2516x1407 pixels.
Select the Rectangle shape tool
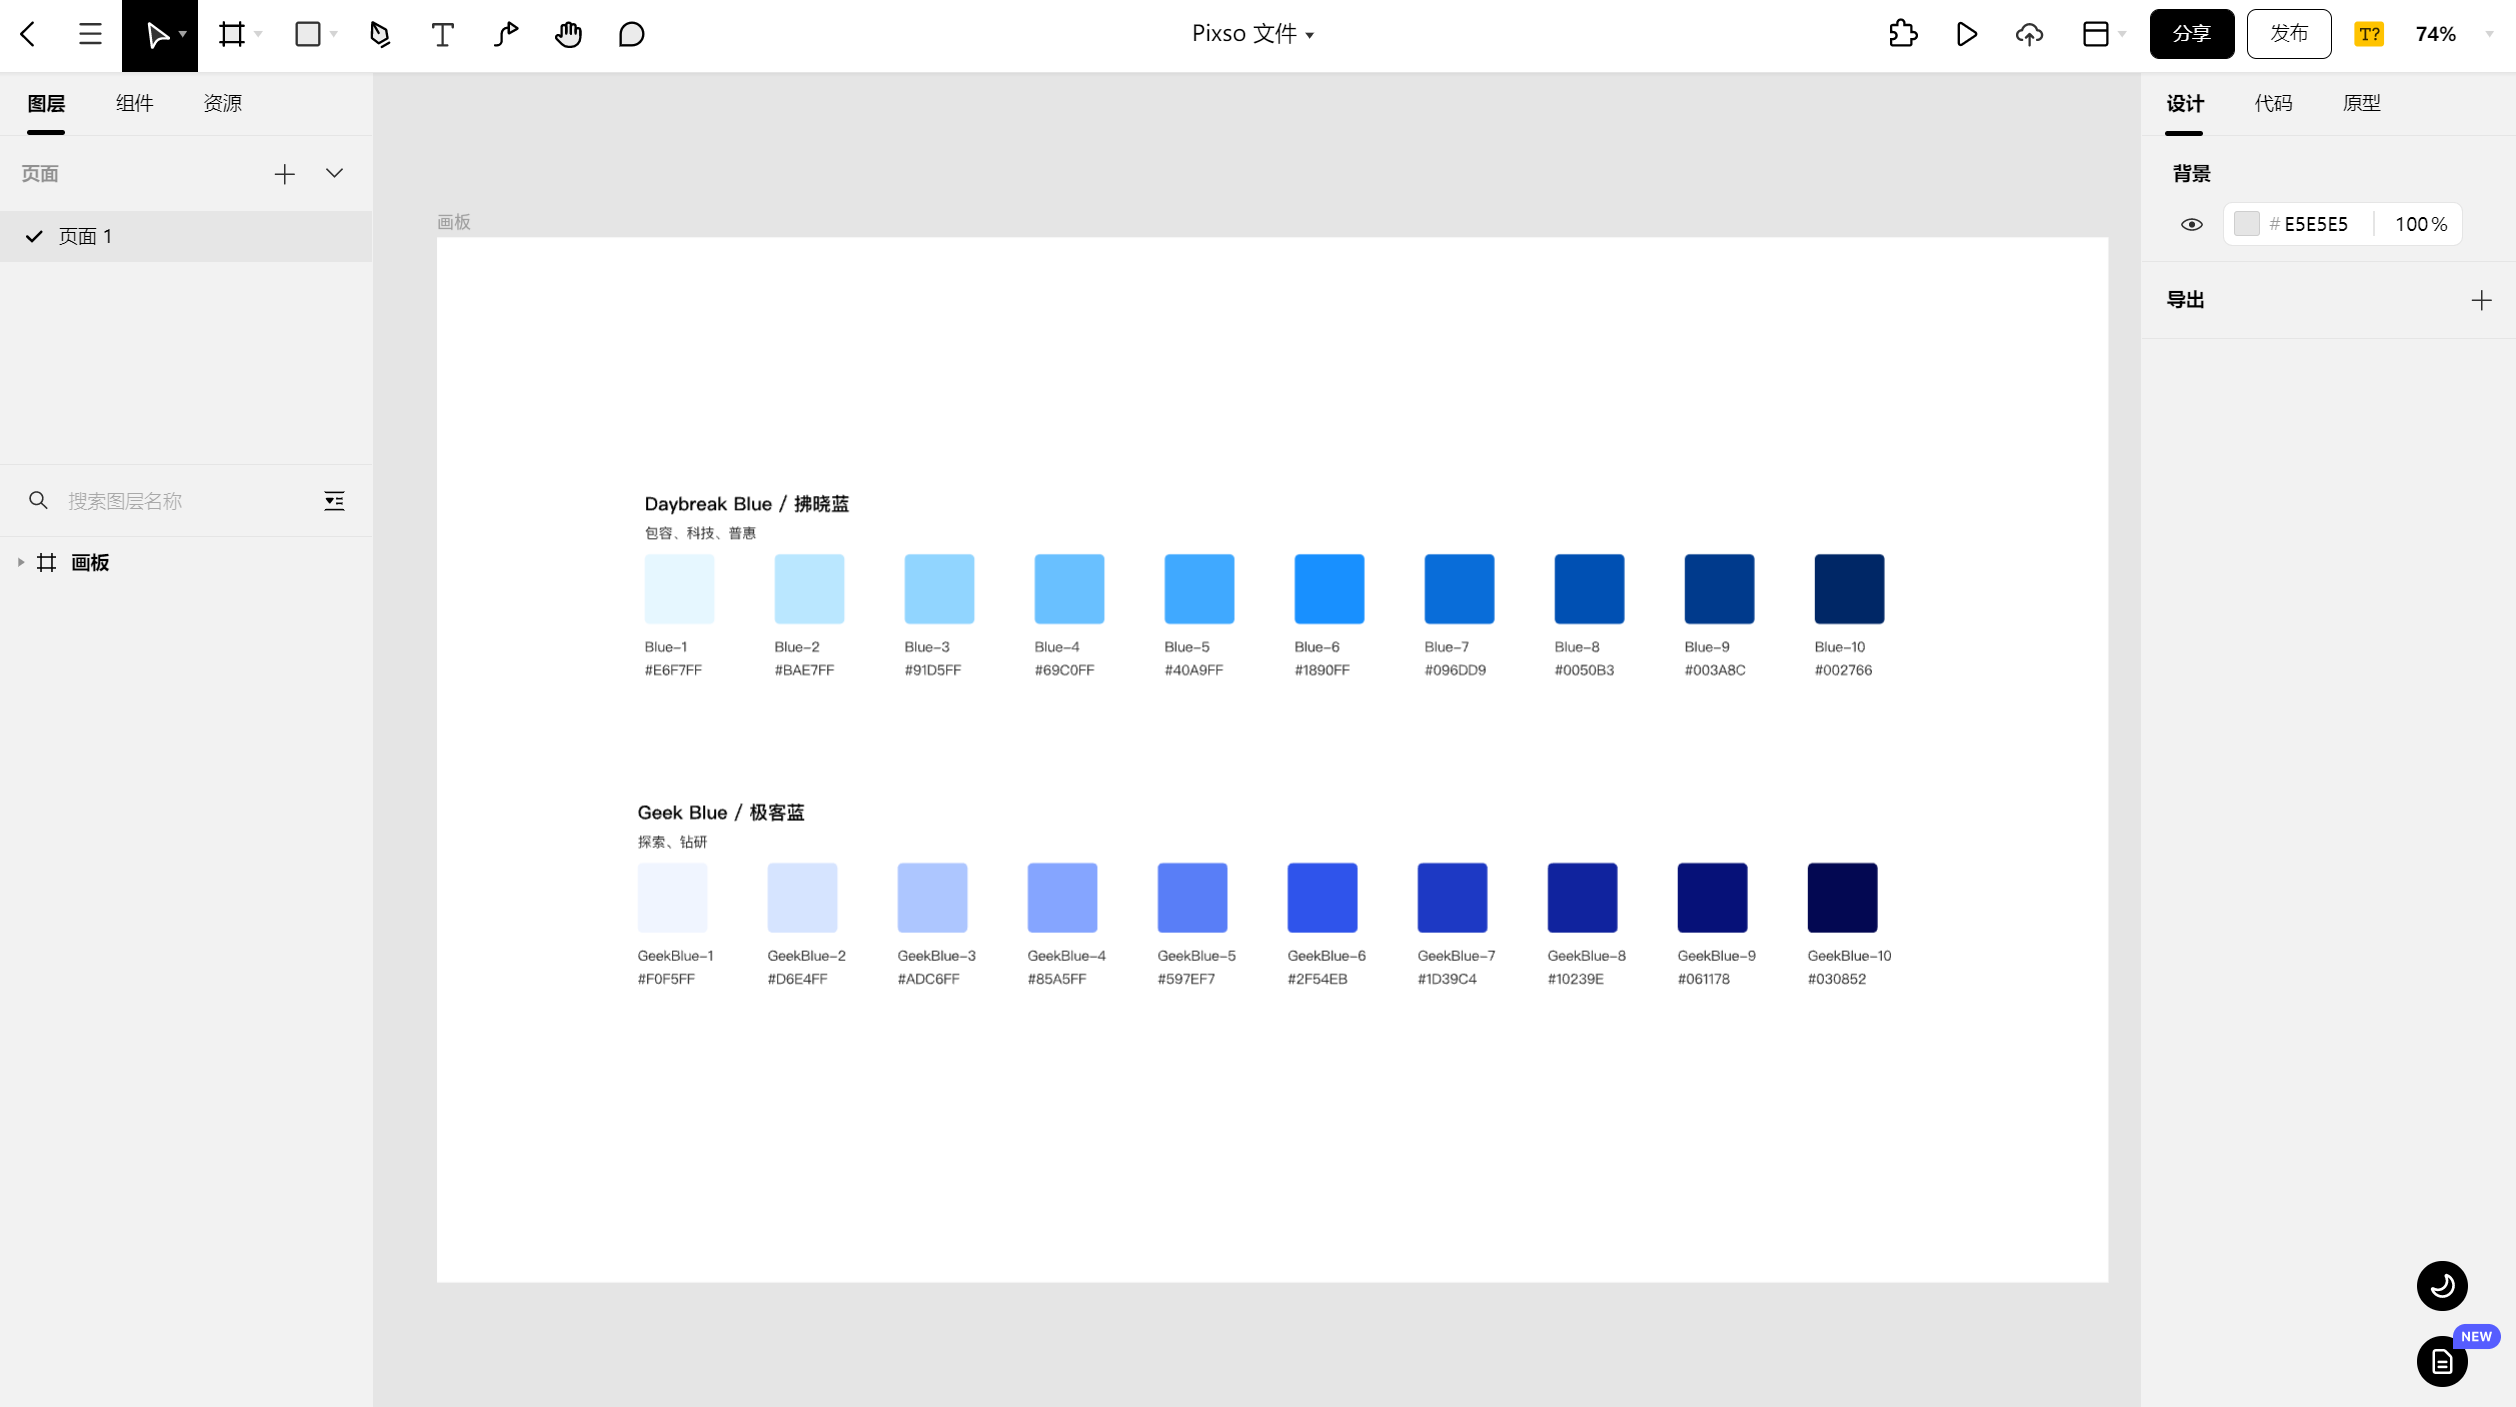(x=308, y=34)
